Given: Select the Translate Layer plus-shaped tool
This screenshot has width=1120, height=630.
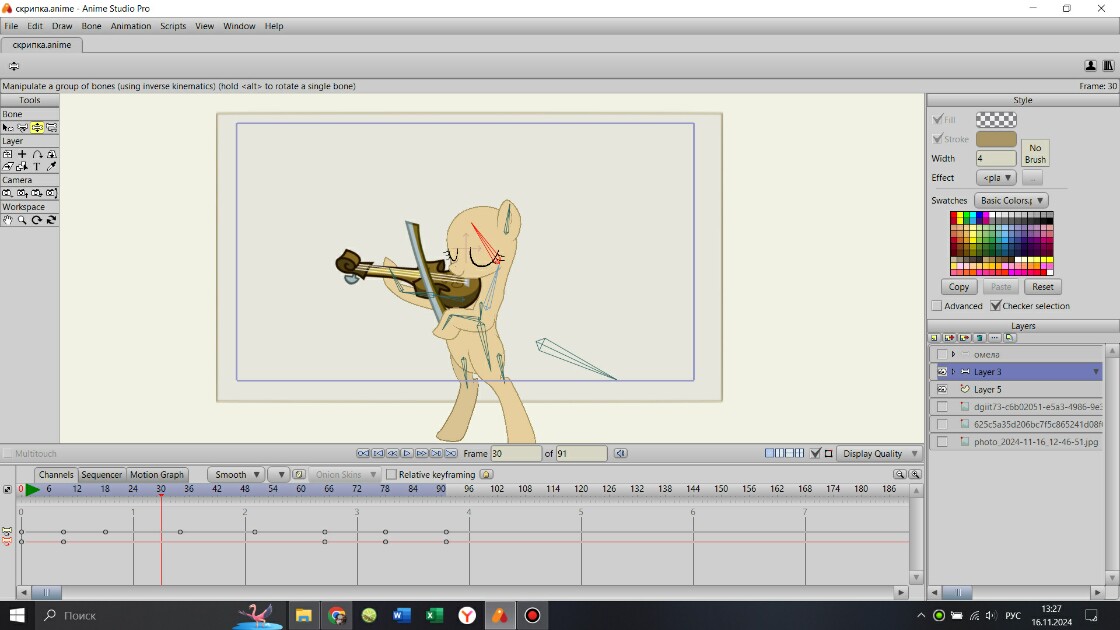Looking at the screenshot, I should click(x=22, y=154).
